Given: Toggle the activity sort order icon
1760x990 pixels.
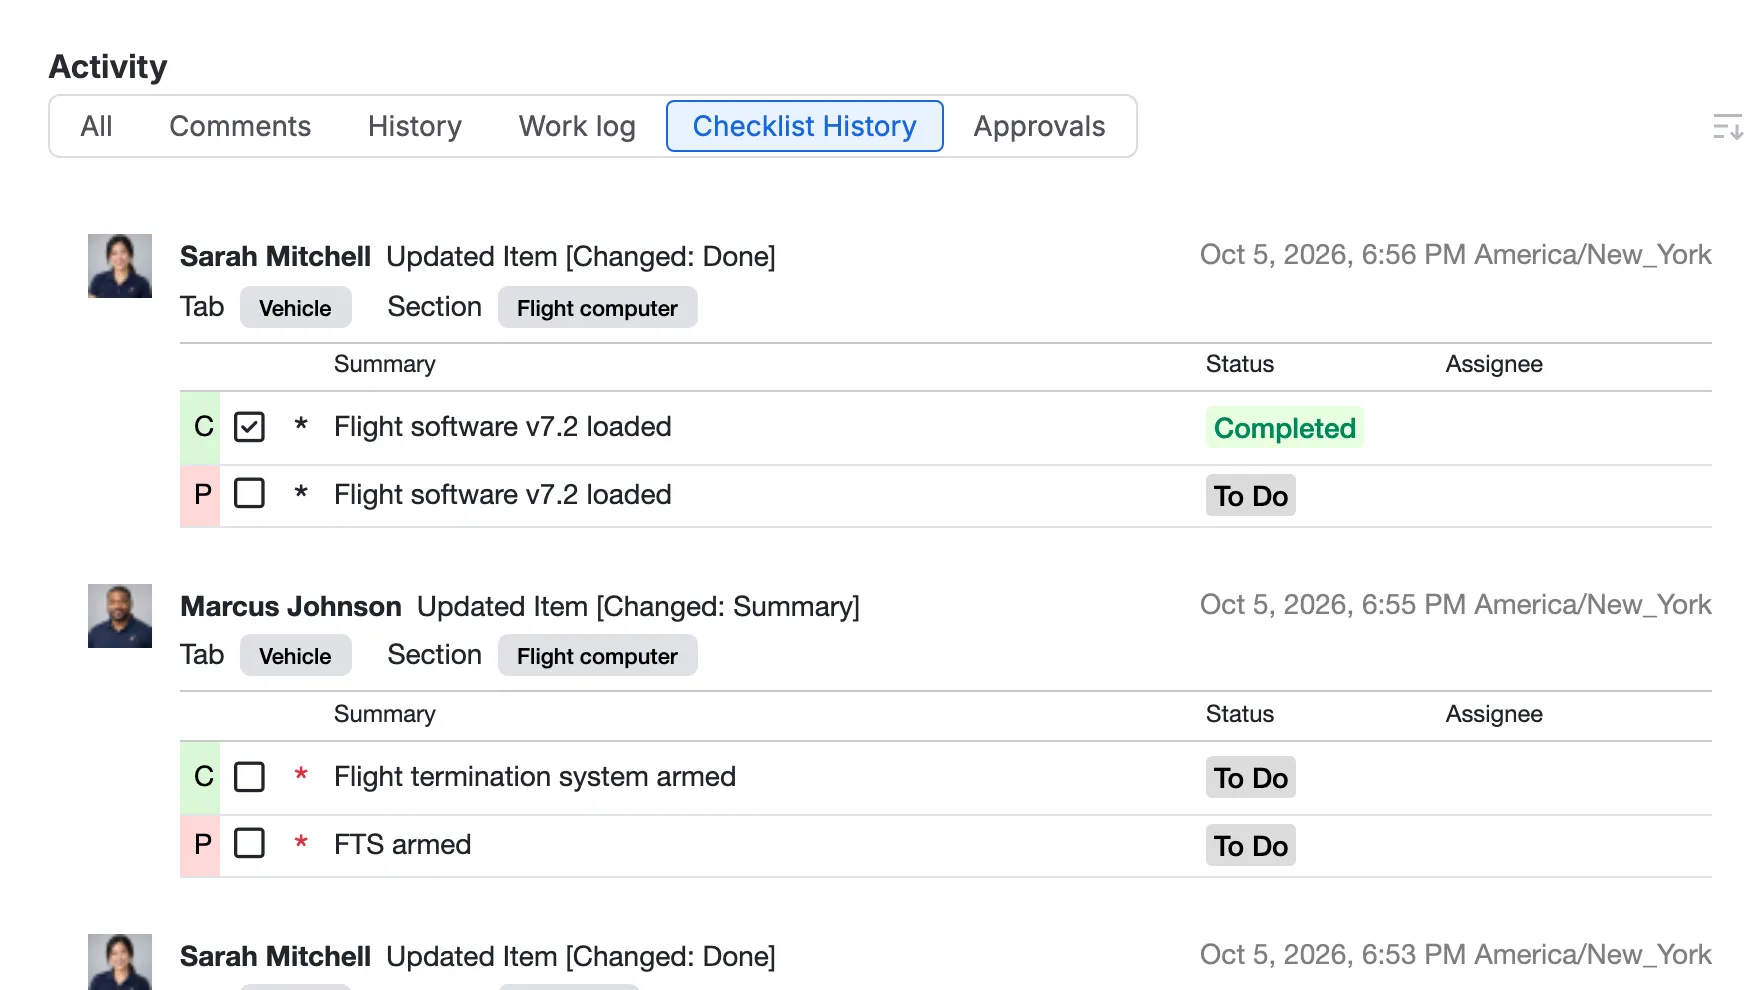Looking at the screenshot, I should coord(1727,127).
